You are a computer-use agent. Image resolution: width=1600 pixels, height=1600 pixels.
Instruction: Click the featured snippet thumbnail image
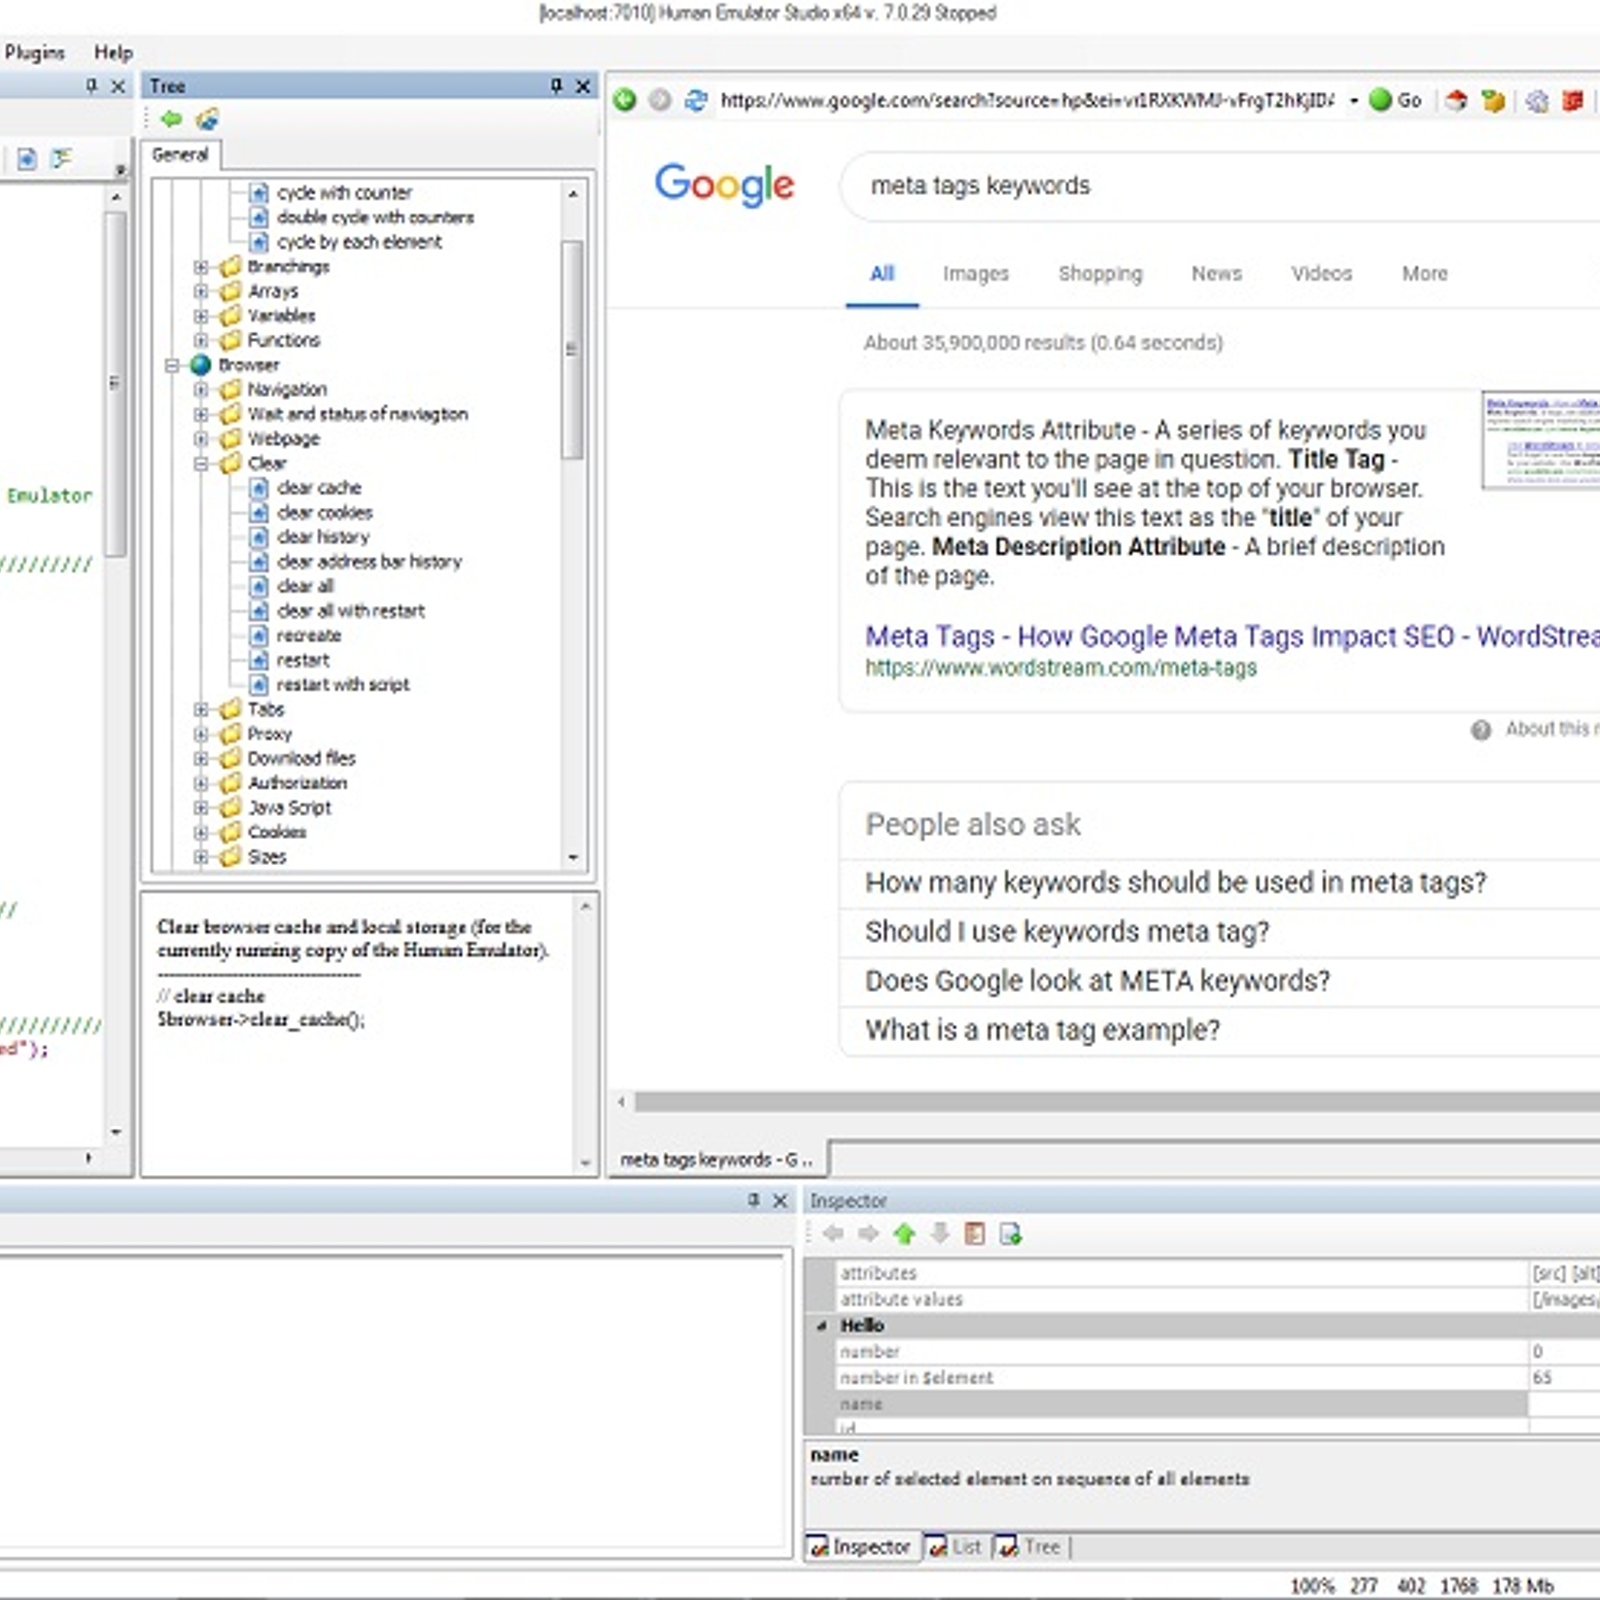[x=1541, y=440]
